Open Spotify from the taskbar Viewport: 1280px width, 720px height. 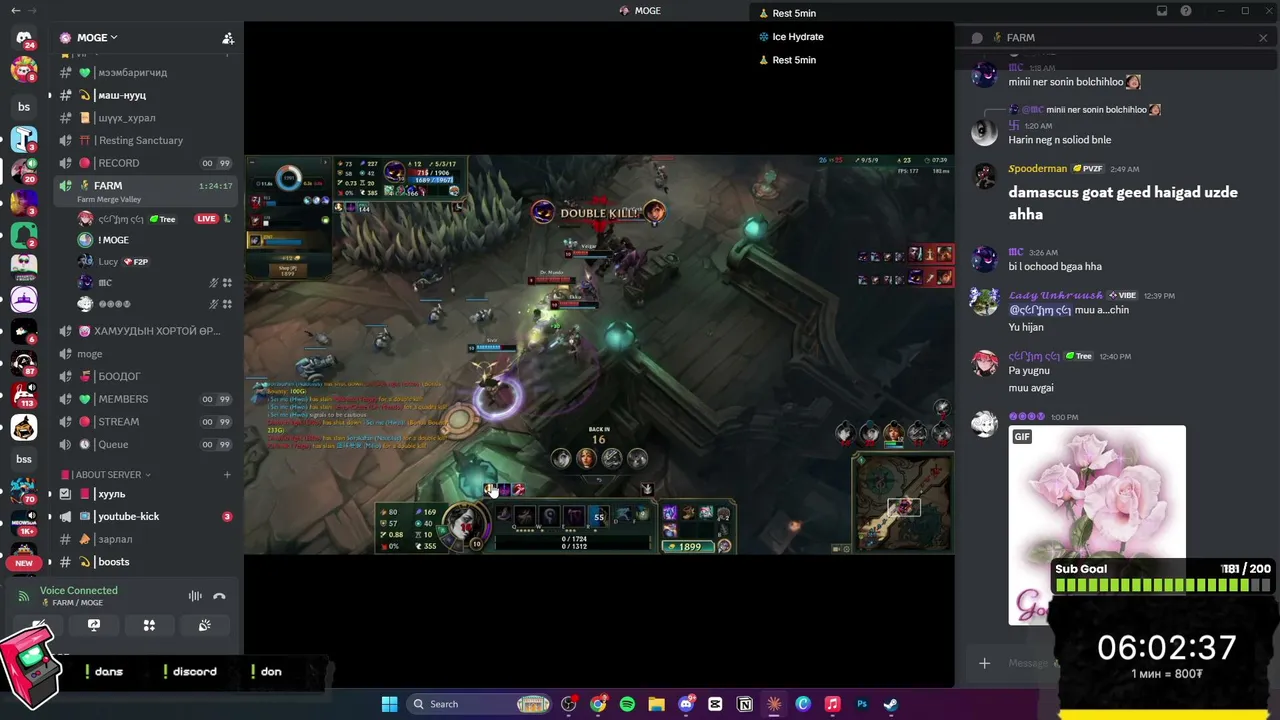pyautogui.click(x=627, y=704)
